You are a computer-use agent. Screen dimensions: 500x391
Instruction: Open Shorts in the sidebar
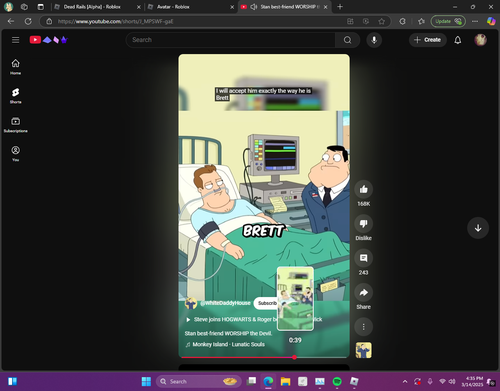(x=15, y=96)
